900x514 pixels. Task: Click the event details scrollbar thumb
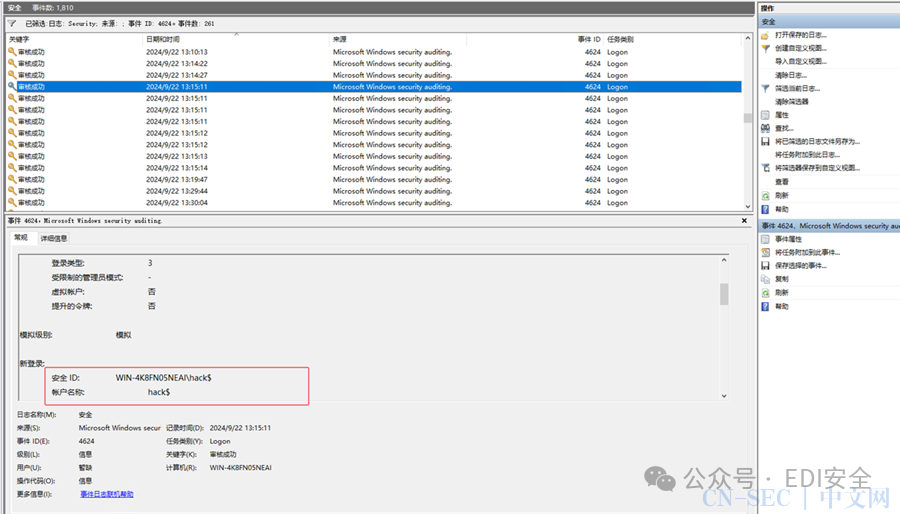[x=724, y=294]
